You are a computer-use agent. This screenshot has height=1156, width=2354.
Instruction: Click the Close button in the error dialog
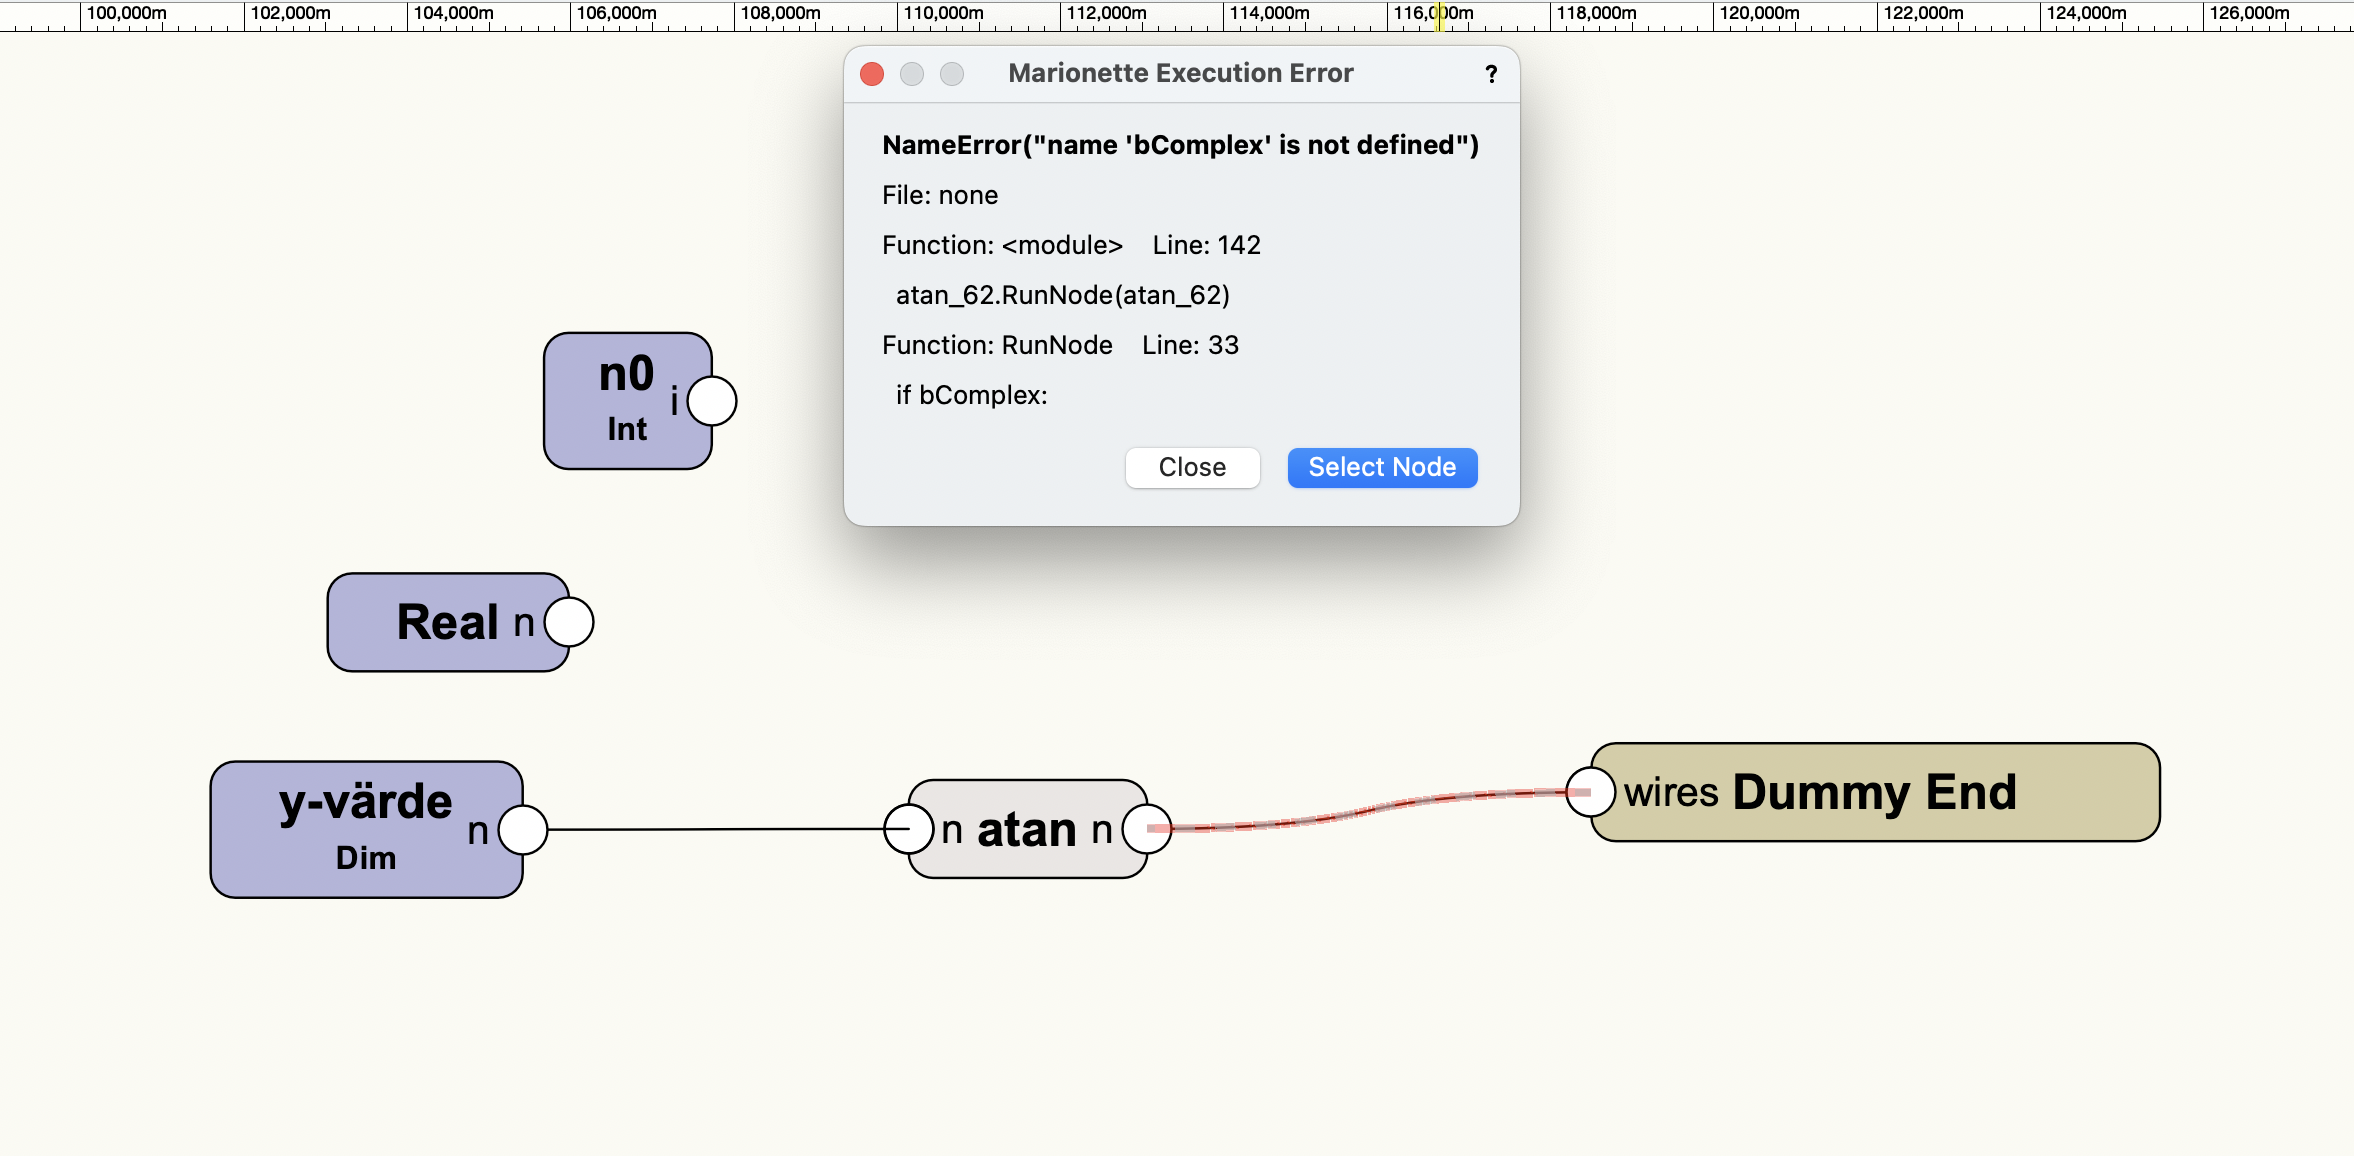click(x=1192, y=467)
